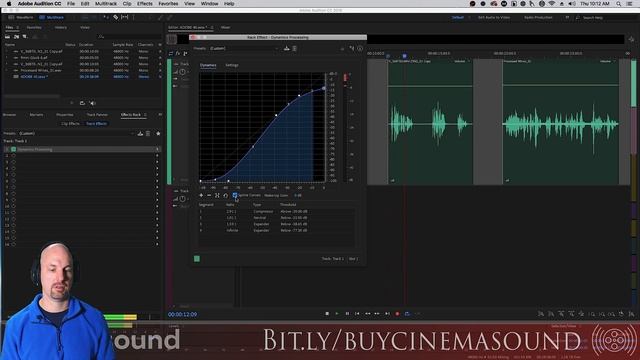Screen dimensions: 640x360
Task: Select Clip Effects in Effects Rack
Action: 70,123
